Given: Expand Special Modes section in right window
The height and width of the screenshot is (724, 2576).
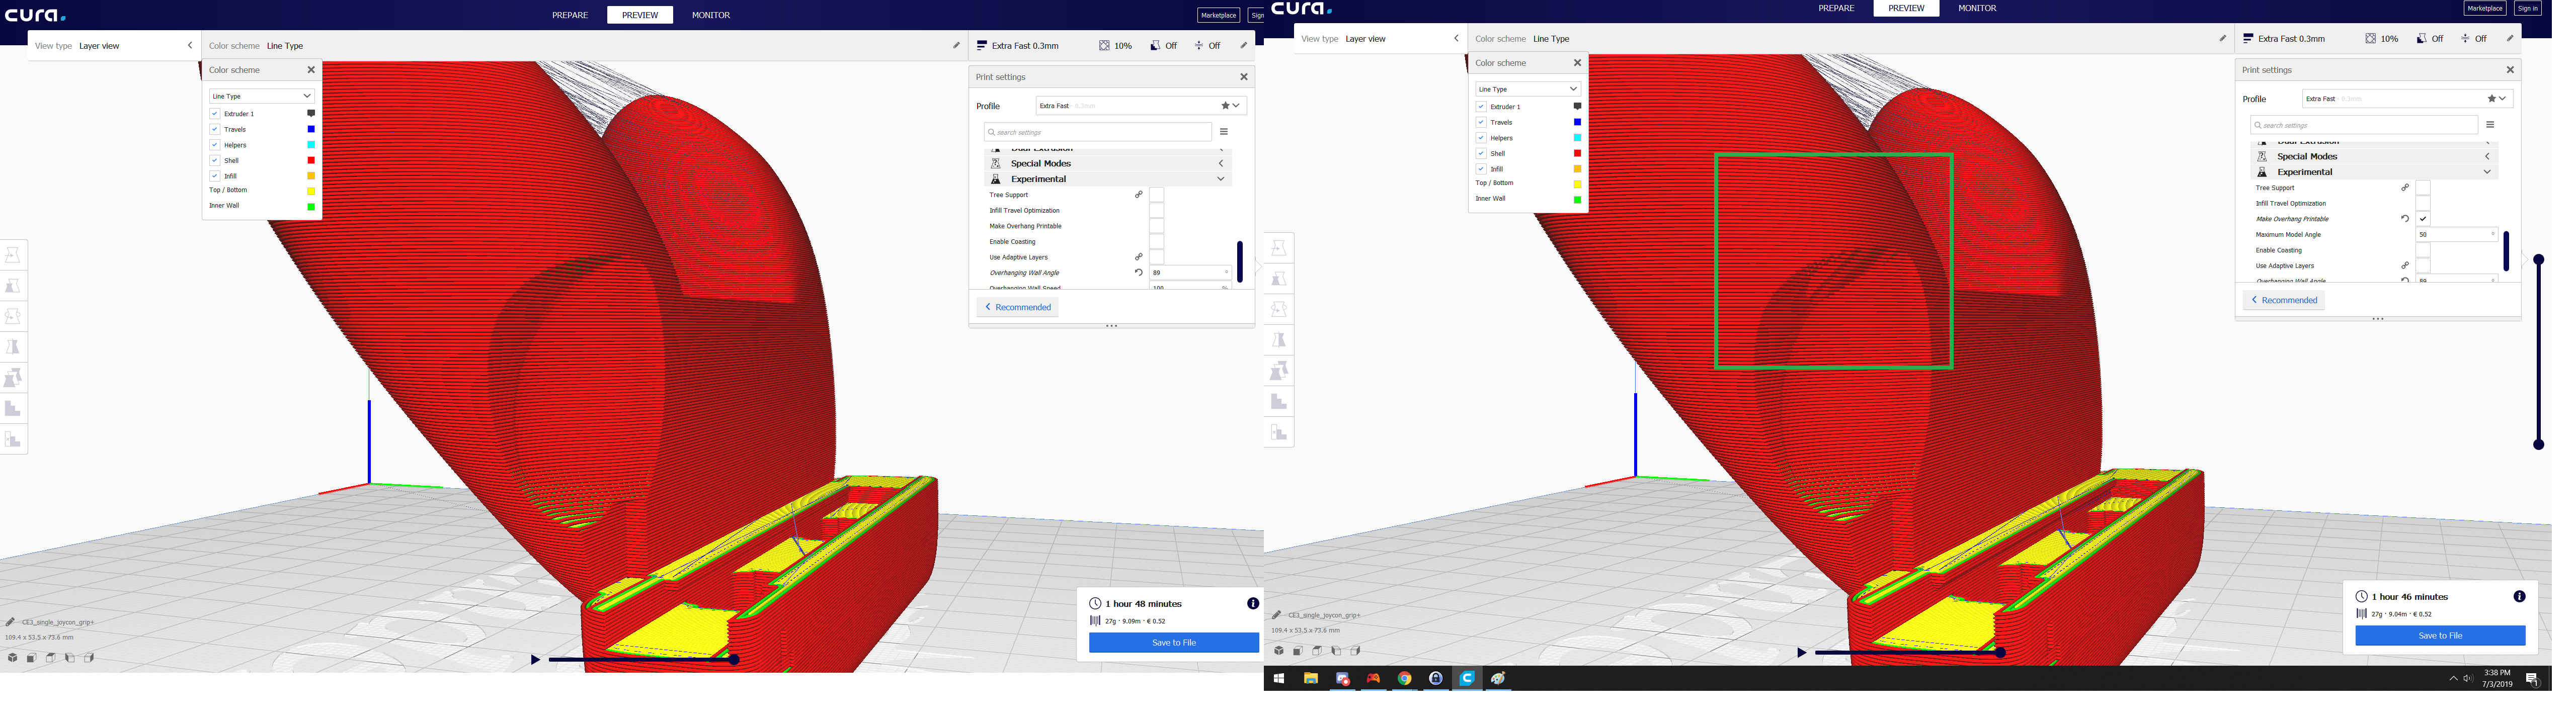Looking at the screenshot, I should click(2375, 156).
